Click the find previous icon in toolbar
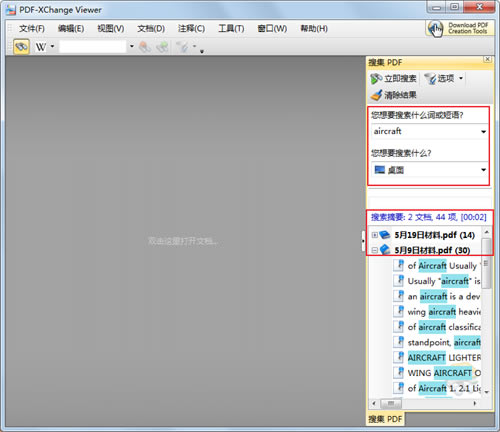 (145, 47)
